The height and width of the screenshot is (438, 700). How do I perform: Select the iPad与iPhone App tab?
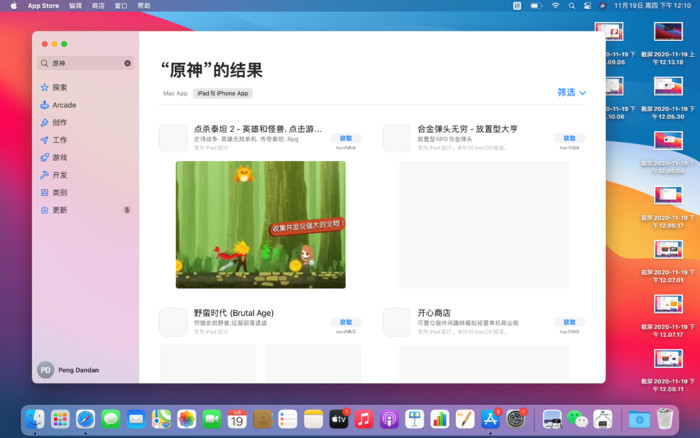[x=222, y=93]
